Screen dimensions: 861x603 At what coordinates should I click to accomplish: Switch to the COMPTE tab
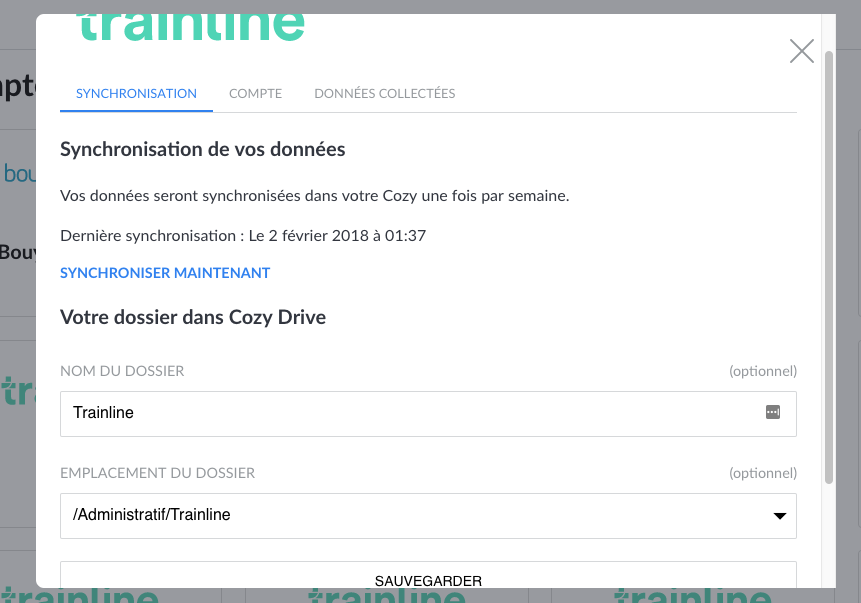pos(255,93)
